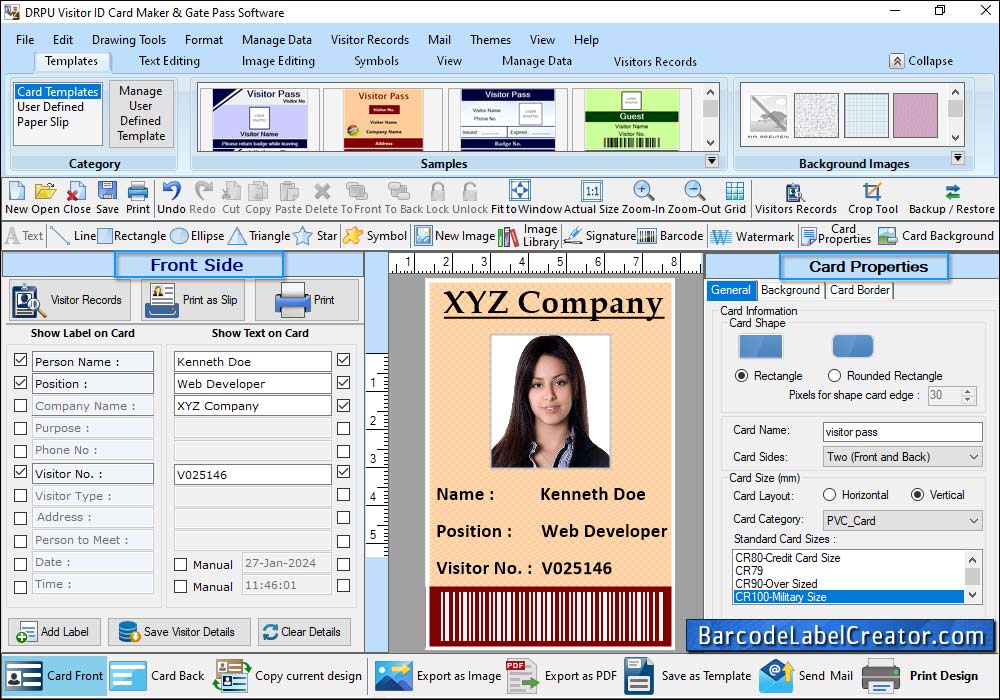Click the Zoom-In magnifier icon
The image size is (1000, 700).
[x=643, y=191]
